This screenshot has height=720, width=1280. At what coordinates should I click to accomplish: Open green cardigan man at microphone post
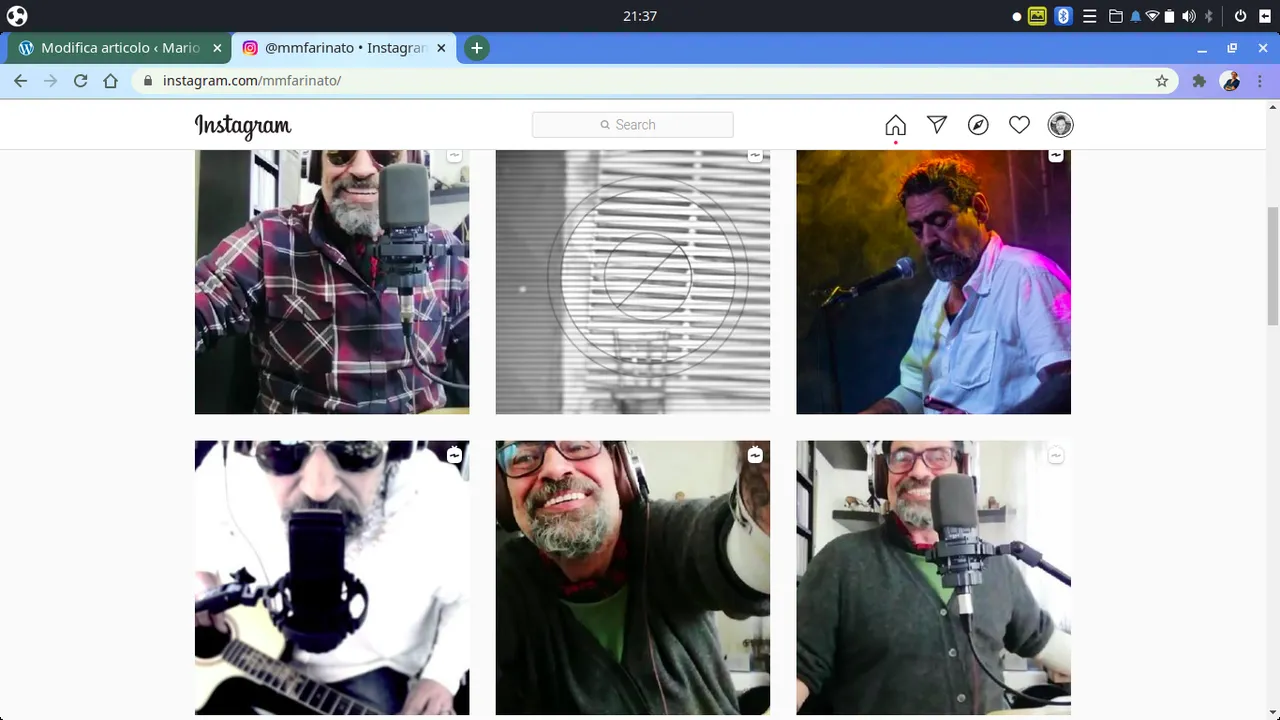[933, 578]
